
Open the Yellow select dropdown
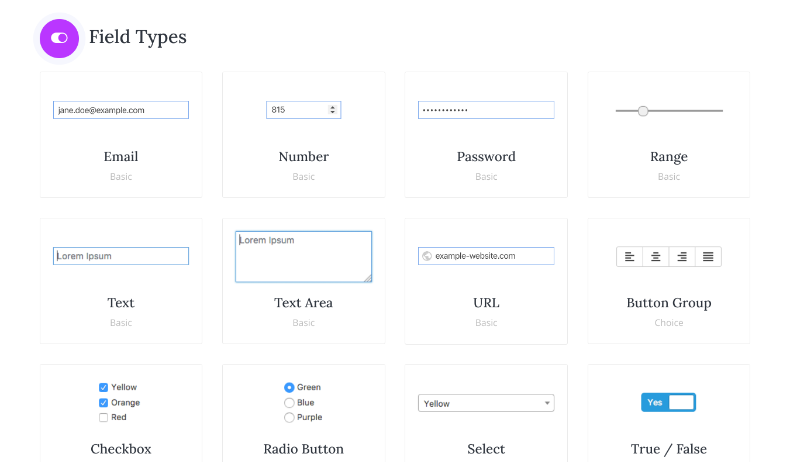(486, 403)
